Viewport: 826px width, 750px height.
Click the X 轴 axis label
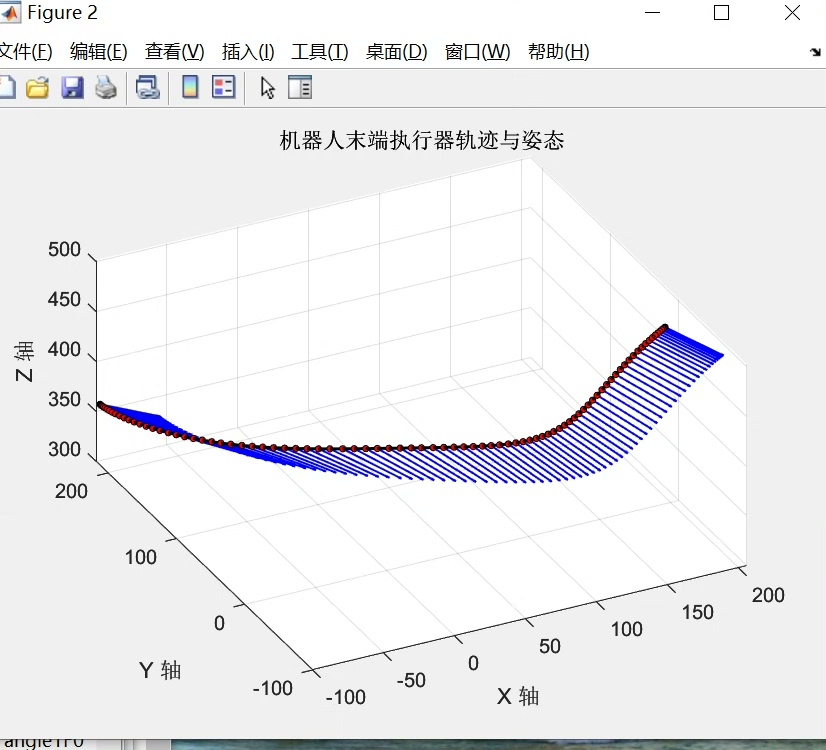point(518,696)
